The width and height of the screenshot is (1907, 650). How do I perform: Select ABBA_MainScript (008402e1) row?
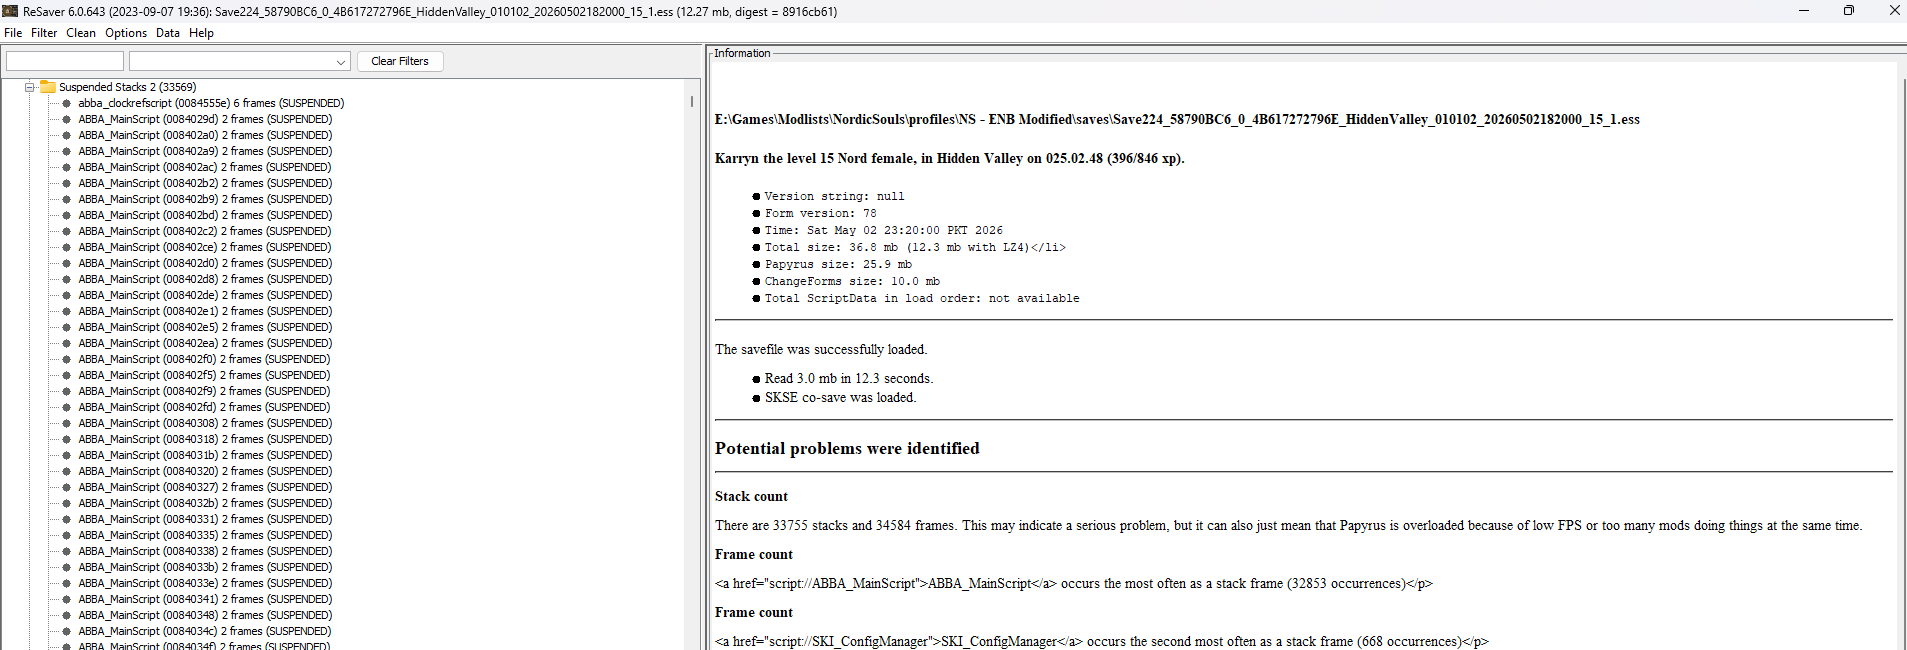click(x=205, y=311)
